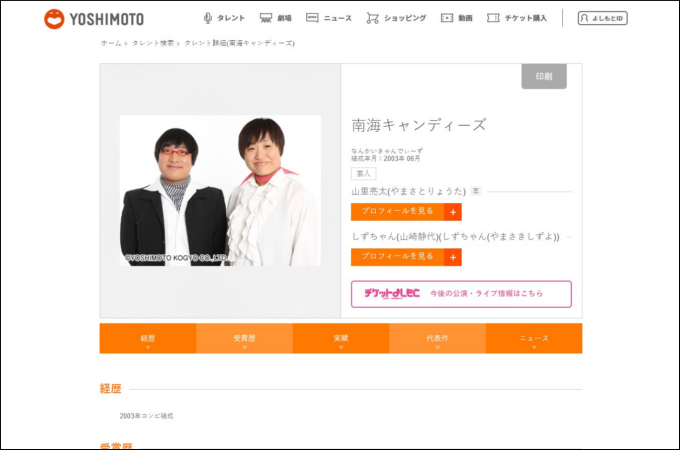Jump to the 経歴 section tab
This screenshot has height=450, width=680.
(x=148, y=338)
